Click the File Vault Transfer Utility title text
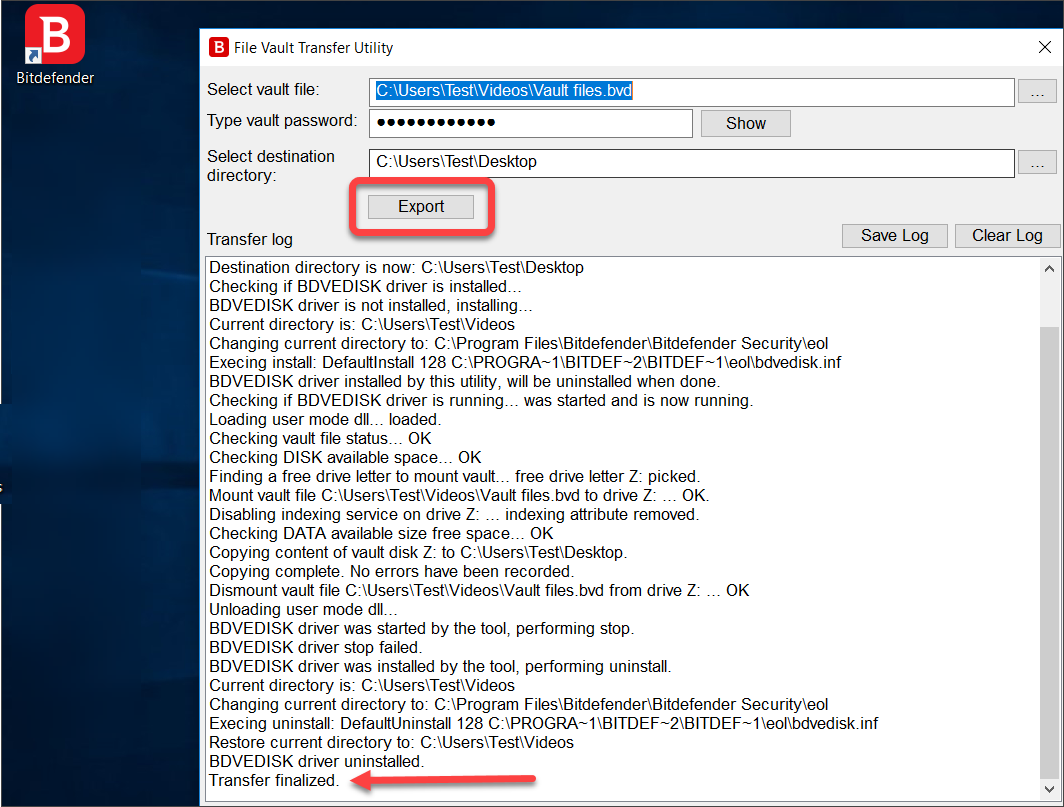The image size is (1064, 807). (310, 47)
